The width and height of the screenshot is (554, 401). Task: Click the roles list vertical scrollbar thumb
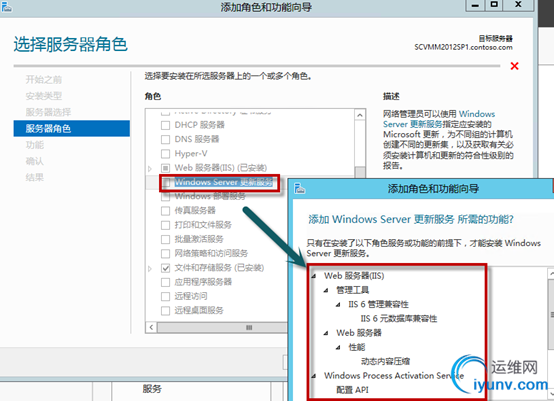360,172
